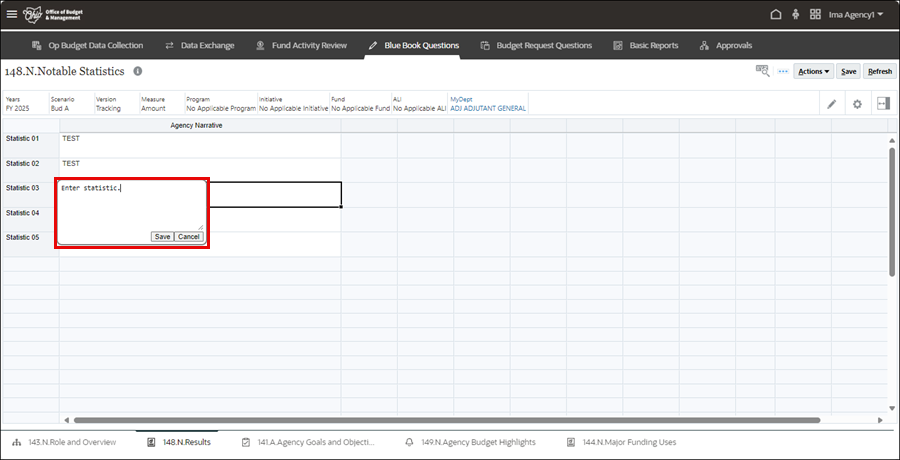The height and width of the screenshot is (460, 900).
Task: Open the accessibility settings icon
Action: tap(796, 15)
